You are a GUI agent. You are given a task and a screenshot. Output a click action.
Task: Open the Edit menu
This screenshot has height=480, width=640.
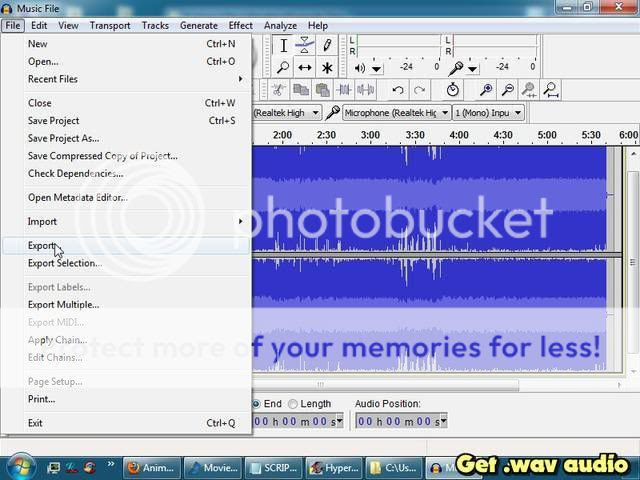pos(39,26)
